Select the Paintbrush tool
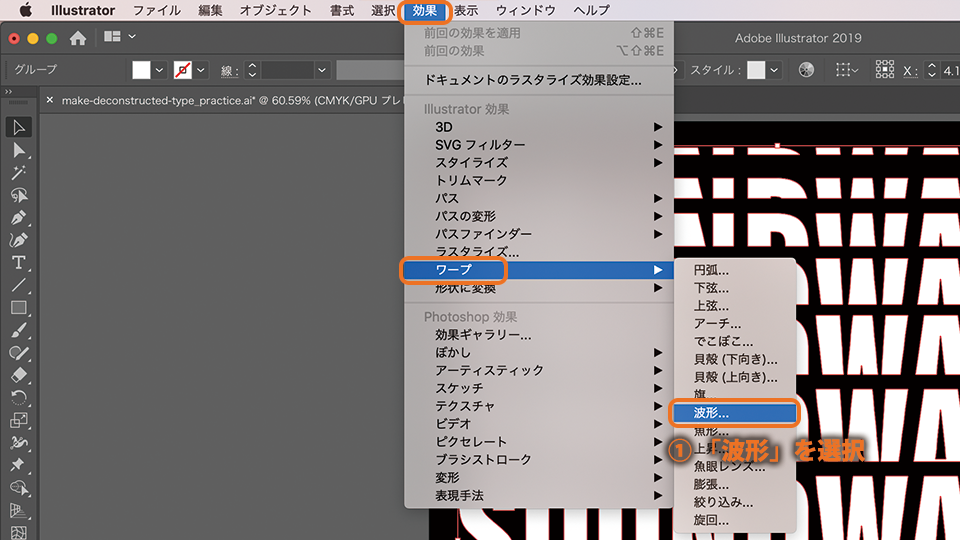 coord(18,331)
